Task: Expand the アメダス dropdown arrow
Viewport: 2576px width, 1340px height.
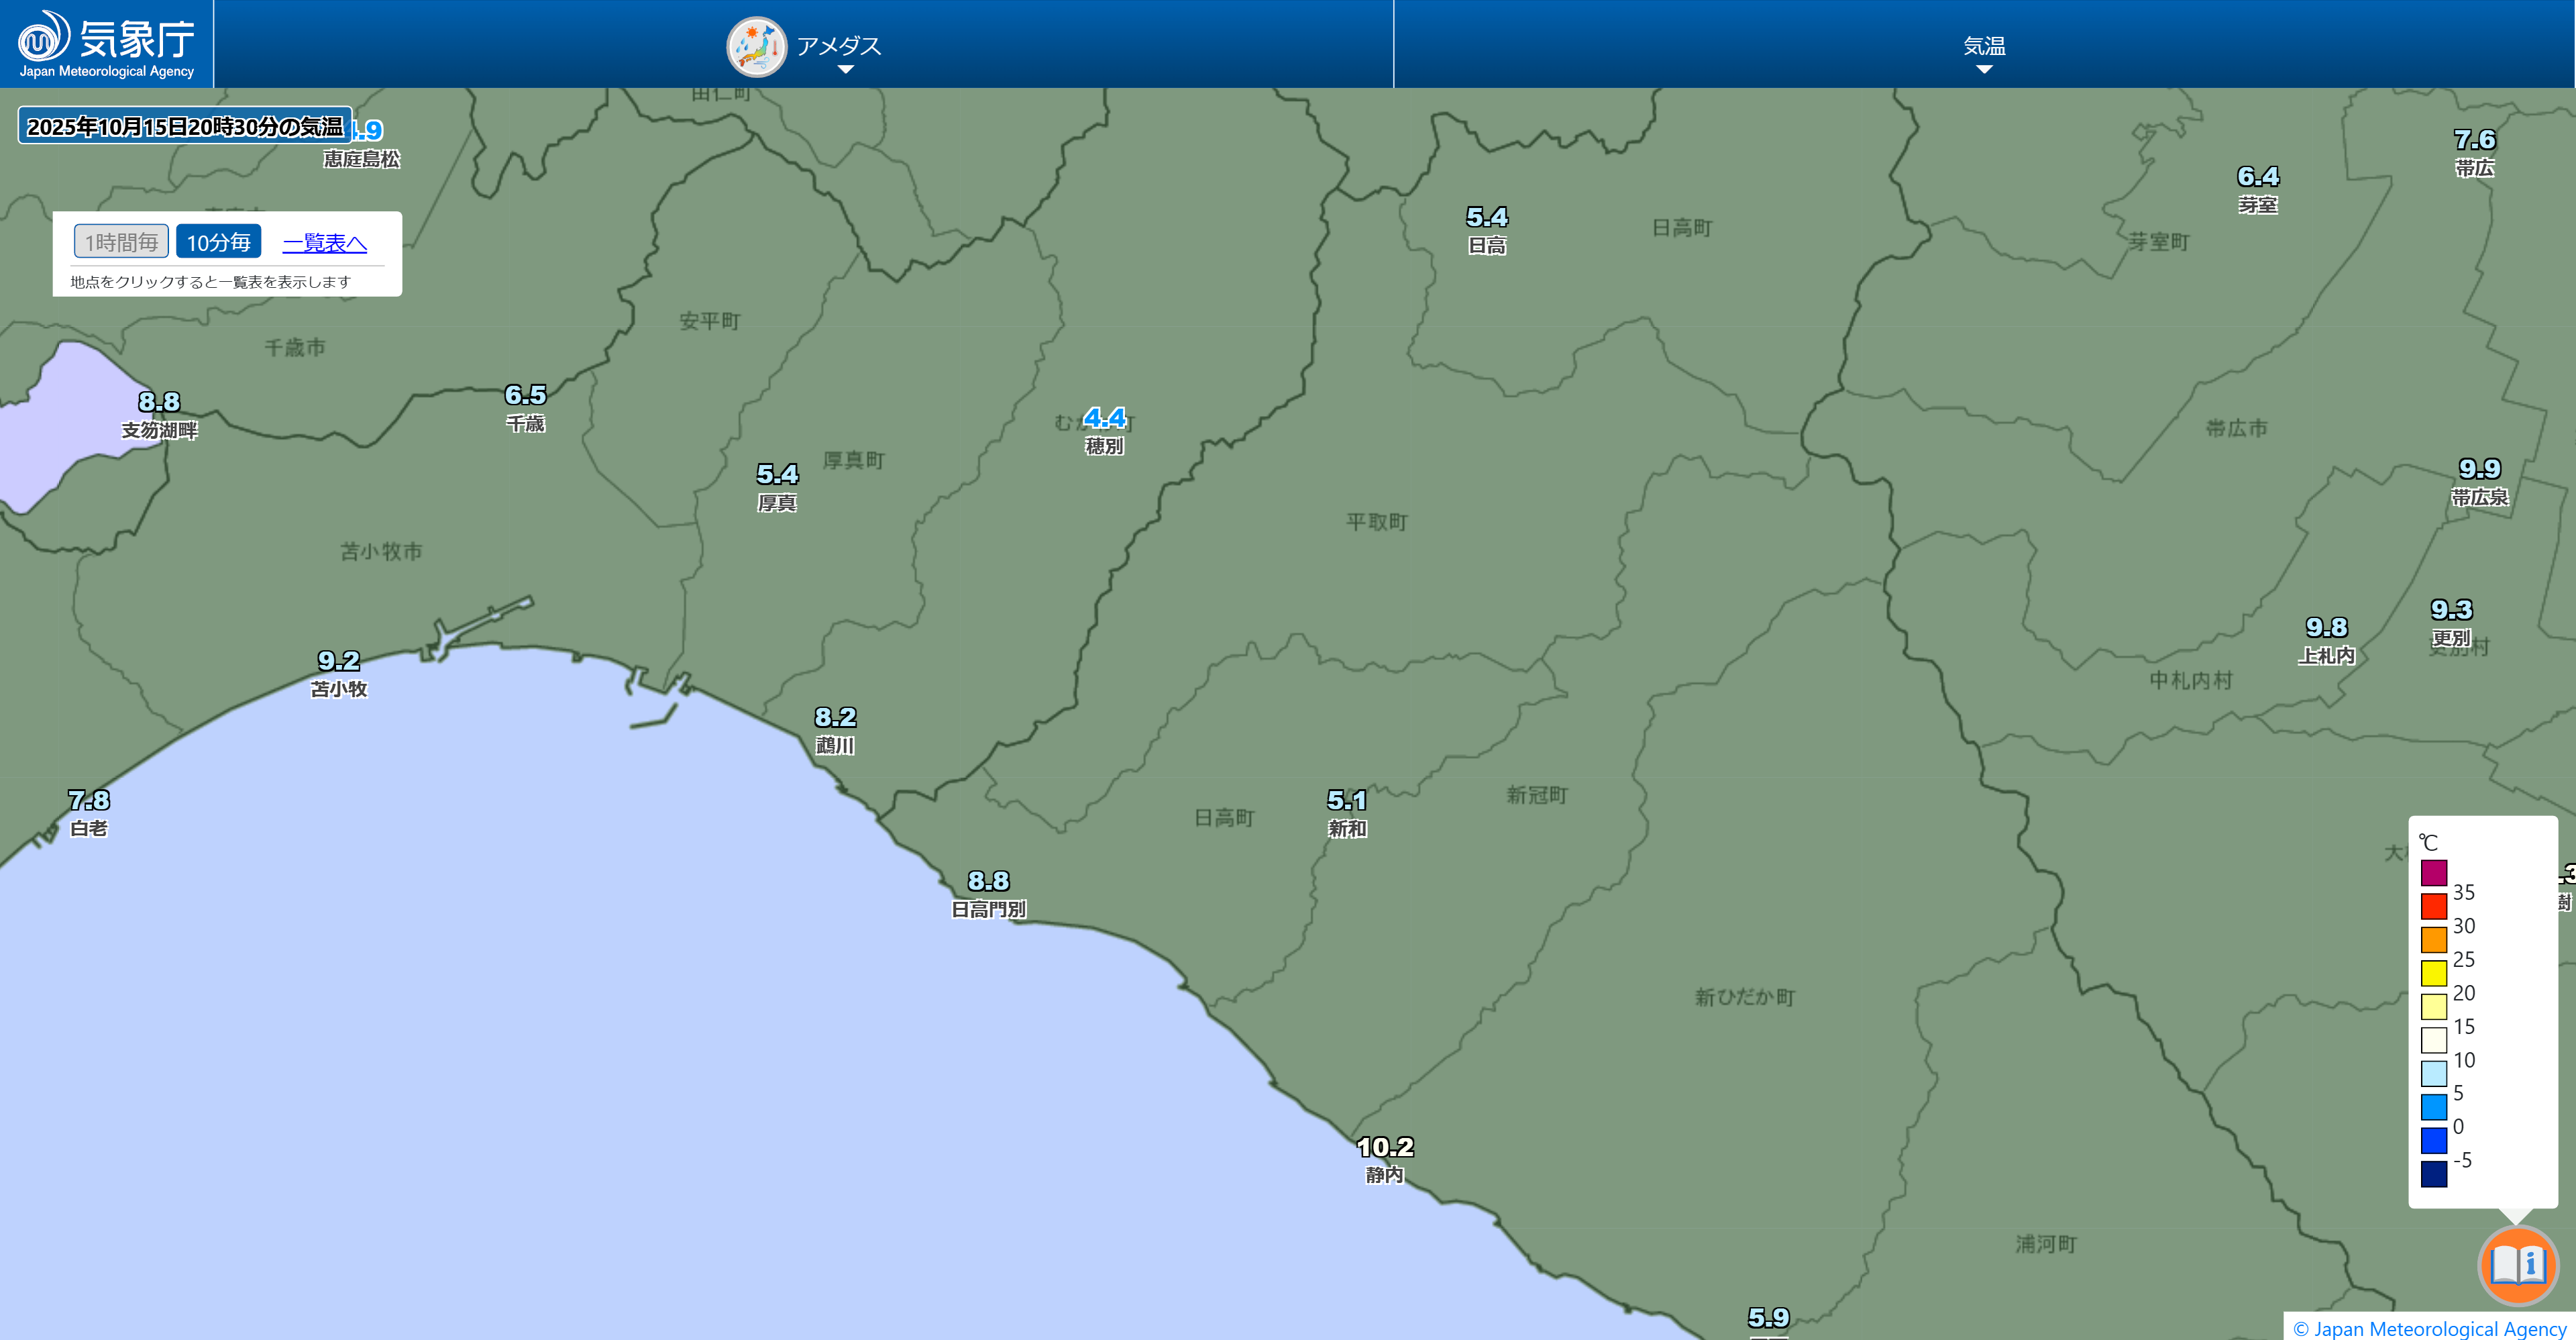Action: point(845,70)
